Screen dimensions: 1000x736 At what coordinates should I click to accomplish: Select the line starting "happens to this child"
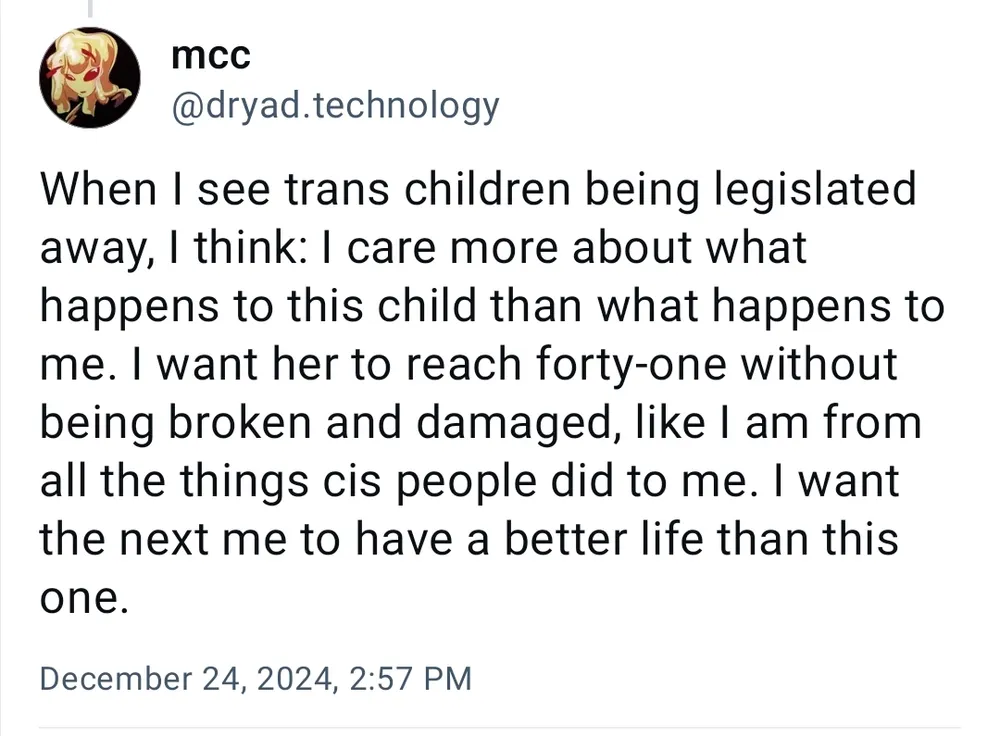click(491, 306)
